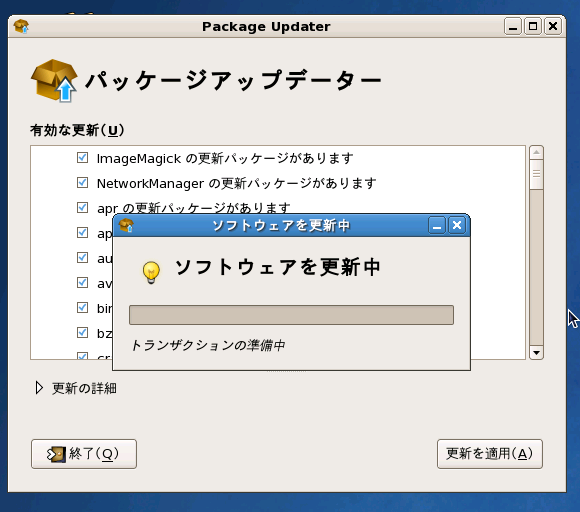Click the 更新を適用(A) apply updates button
Image resolution: width=580 pixels, height=512 pixels.
click(x=490, y=454)
